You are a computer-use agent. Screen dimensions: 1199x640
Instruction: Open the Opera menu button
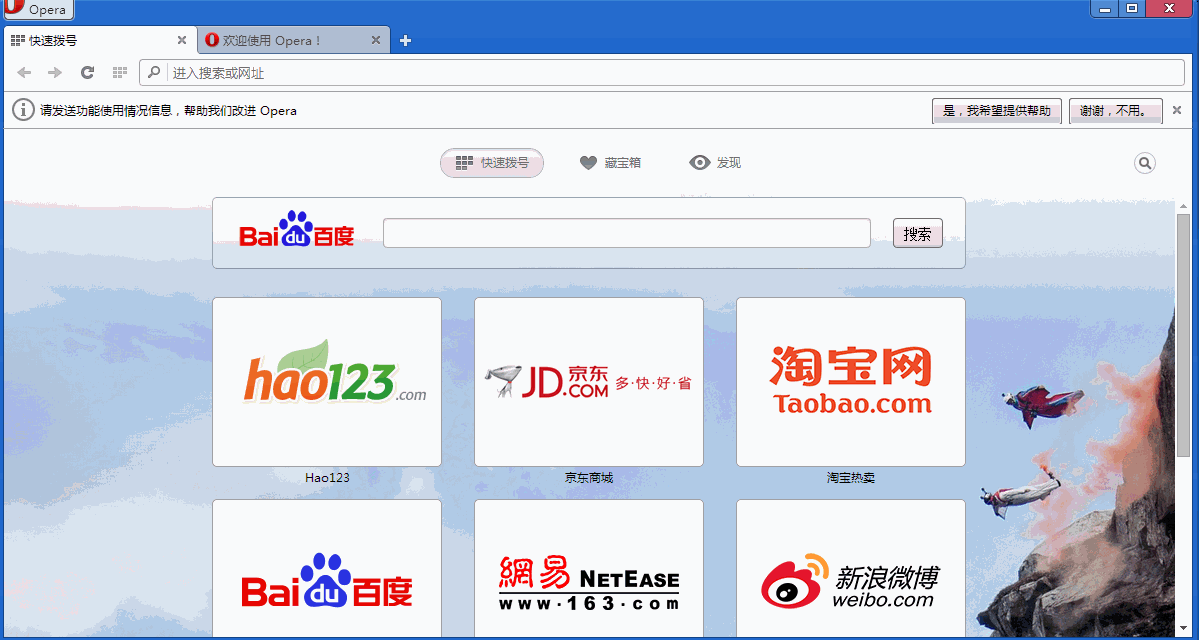[38, 10]
